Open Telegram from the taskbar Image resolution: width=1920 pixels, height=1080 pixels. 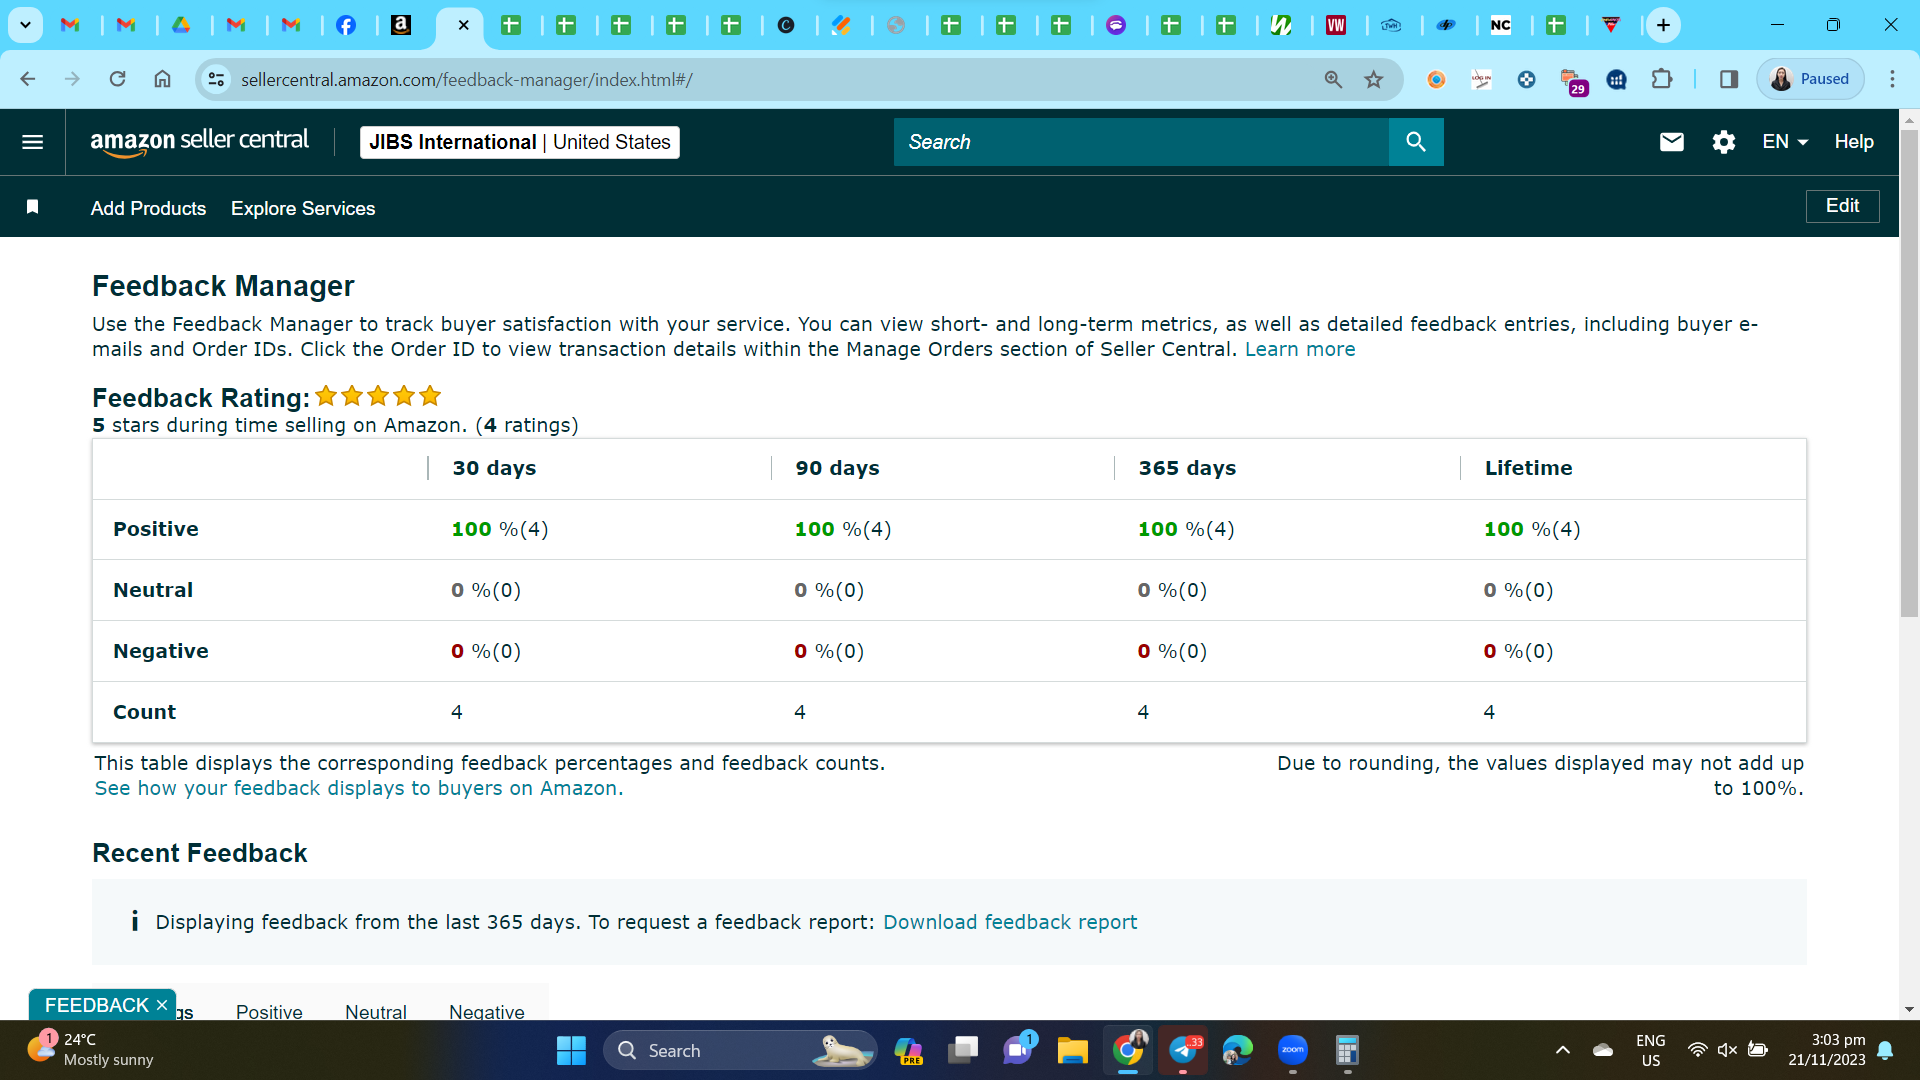(1183, 1050)
